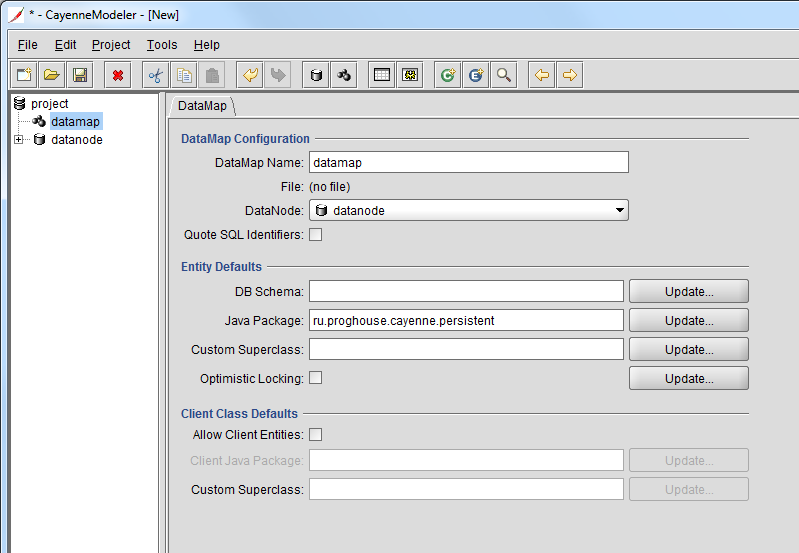Select the 'datamap' tree item
The width and height of the screenshot is (799, 553).
point(76,121)
